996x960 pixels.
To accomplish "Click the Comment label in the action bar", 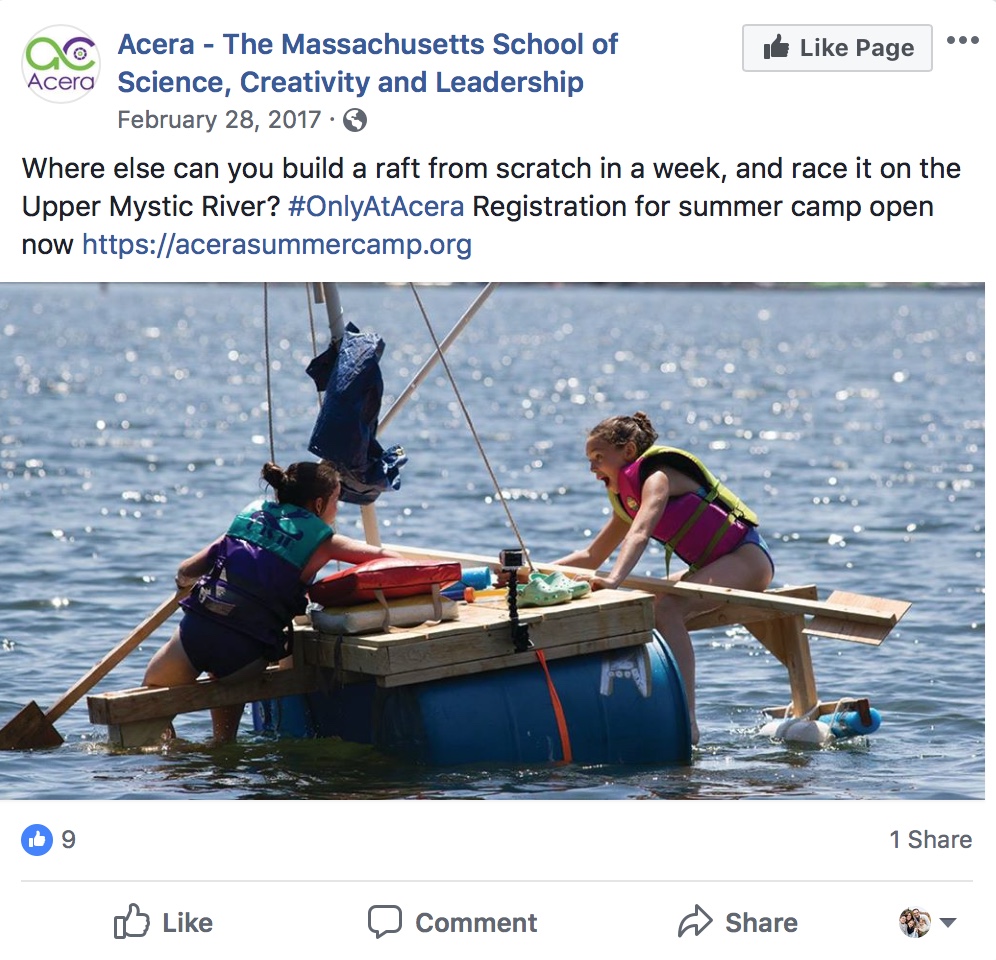I will [476, 922].
